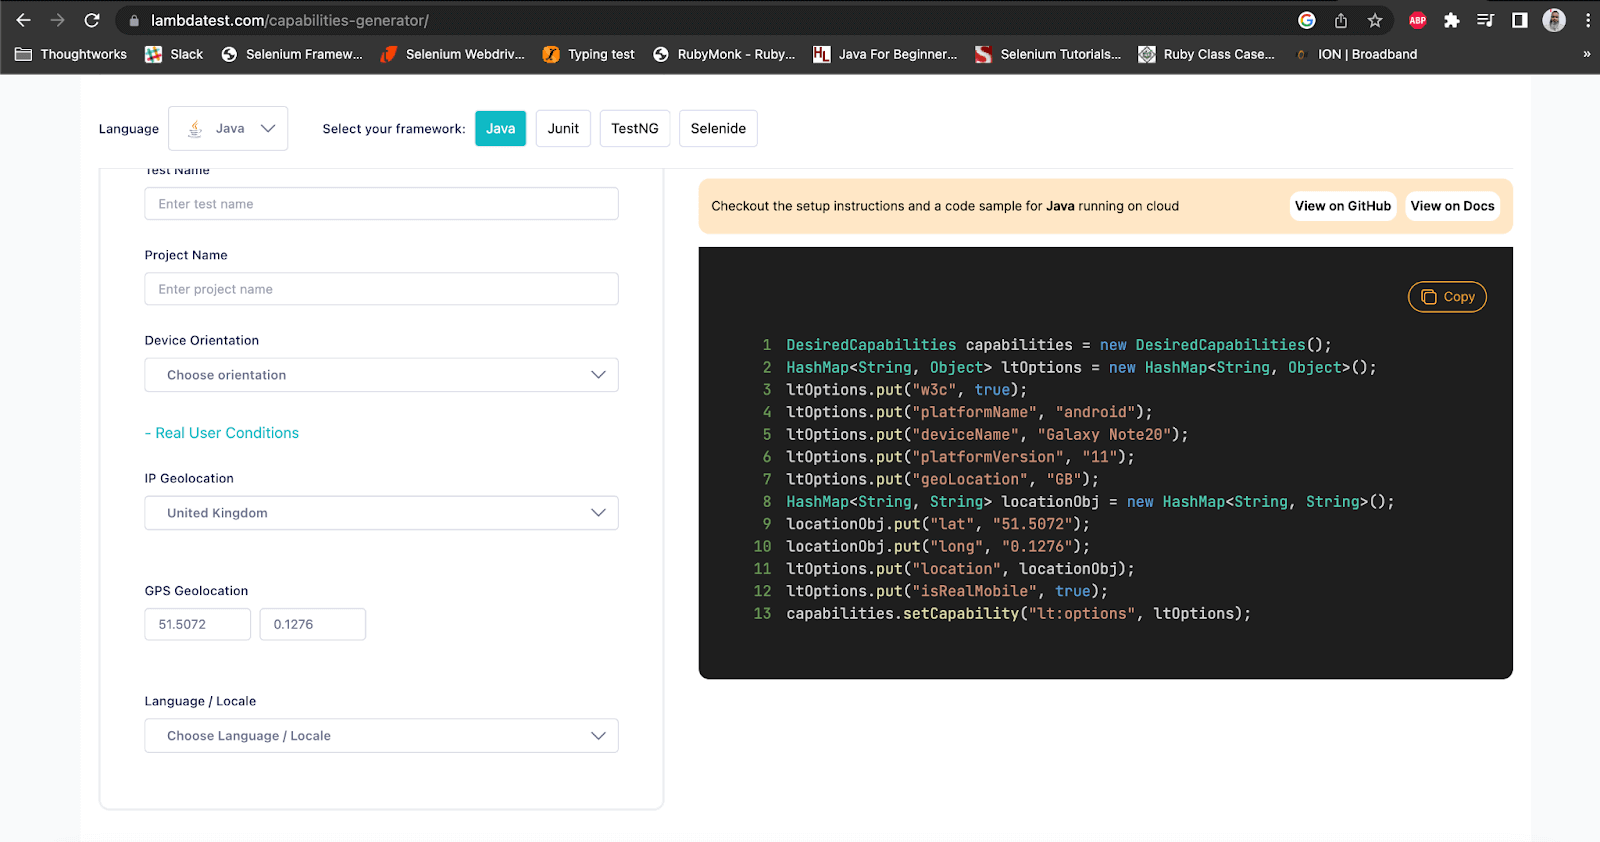
Task: Select the Junit framework option
Action: pyautogui.click(x=563, y=128)
